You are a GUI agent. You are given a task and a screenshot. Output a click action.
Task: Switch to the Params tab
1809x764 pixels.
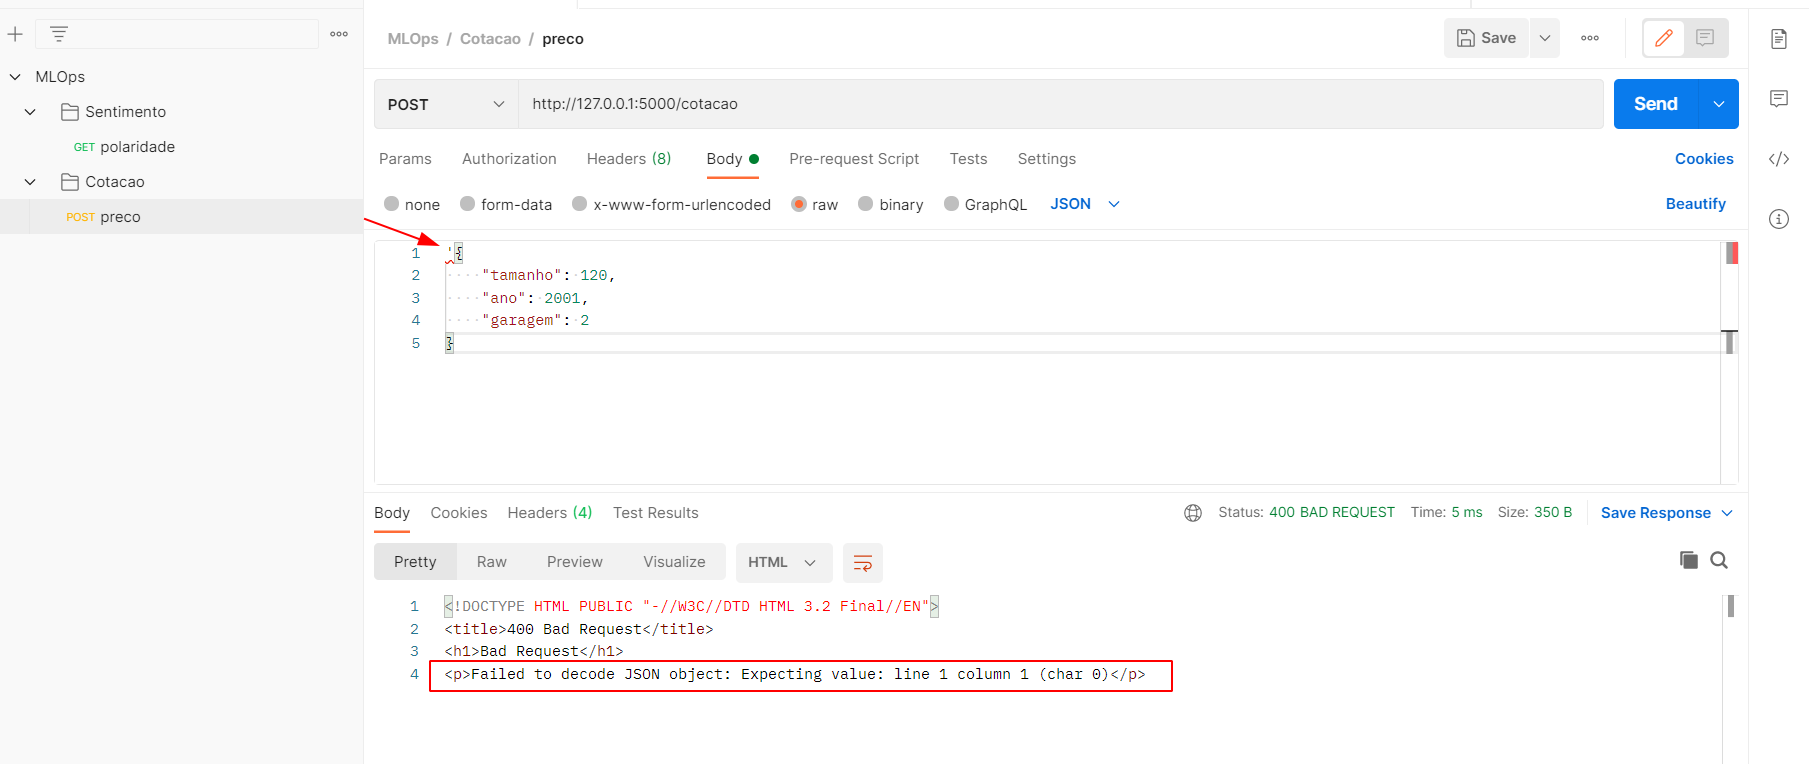(x=405, y=159)
